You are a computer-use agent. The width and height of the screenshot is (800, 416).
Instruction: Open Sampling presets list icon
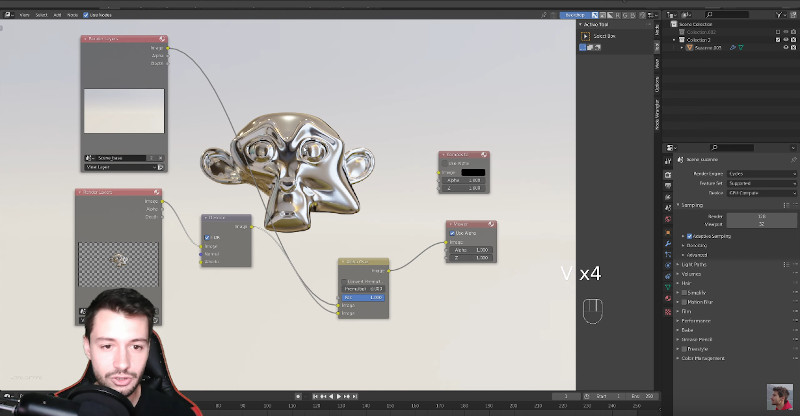pos(786,205)
